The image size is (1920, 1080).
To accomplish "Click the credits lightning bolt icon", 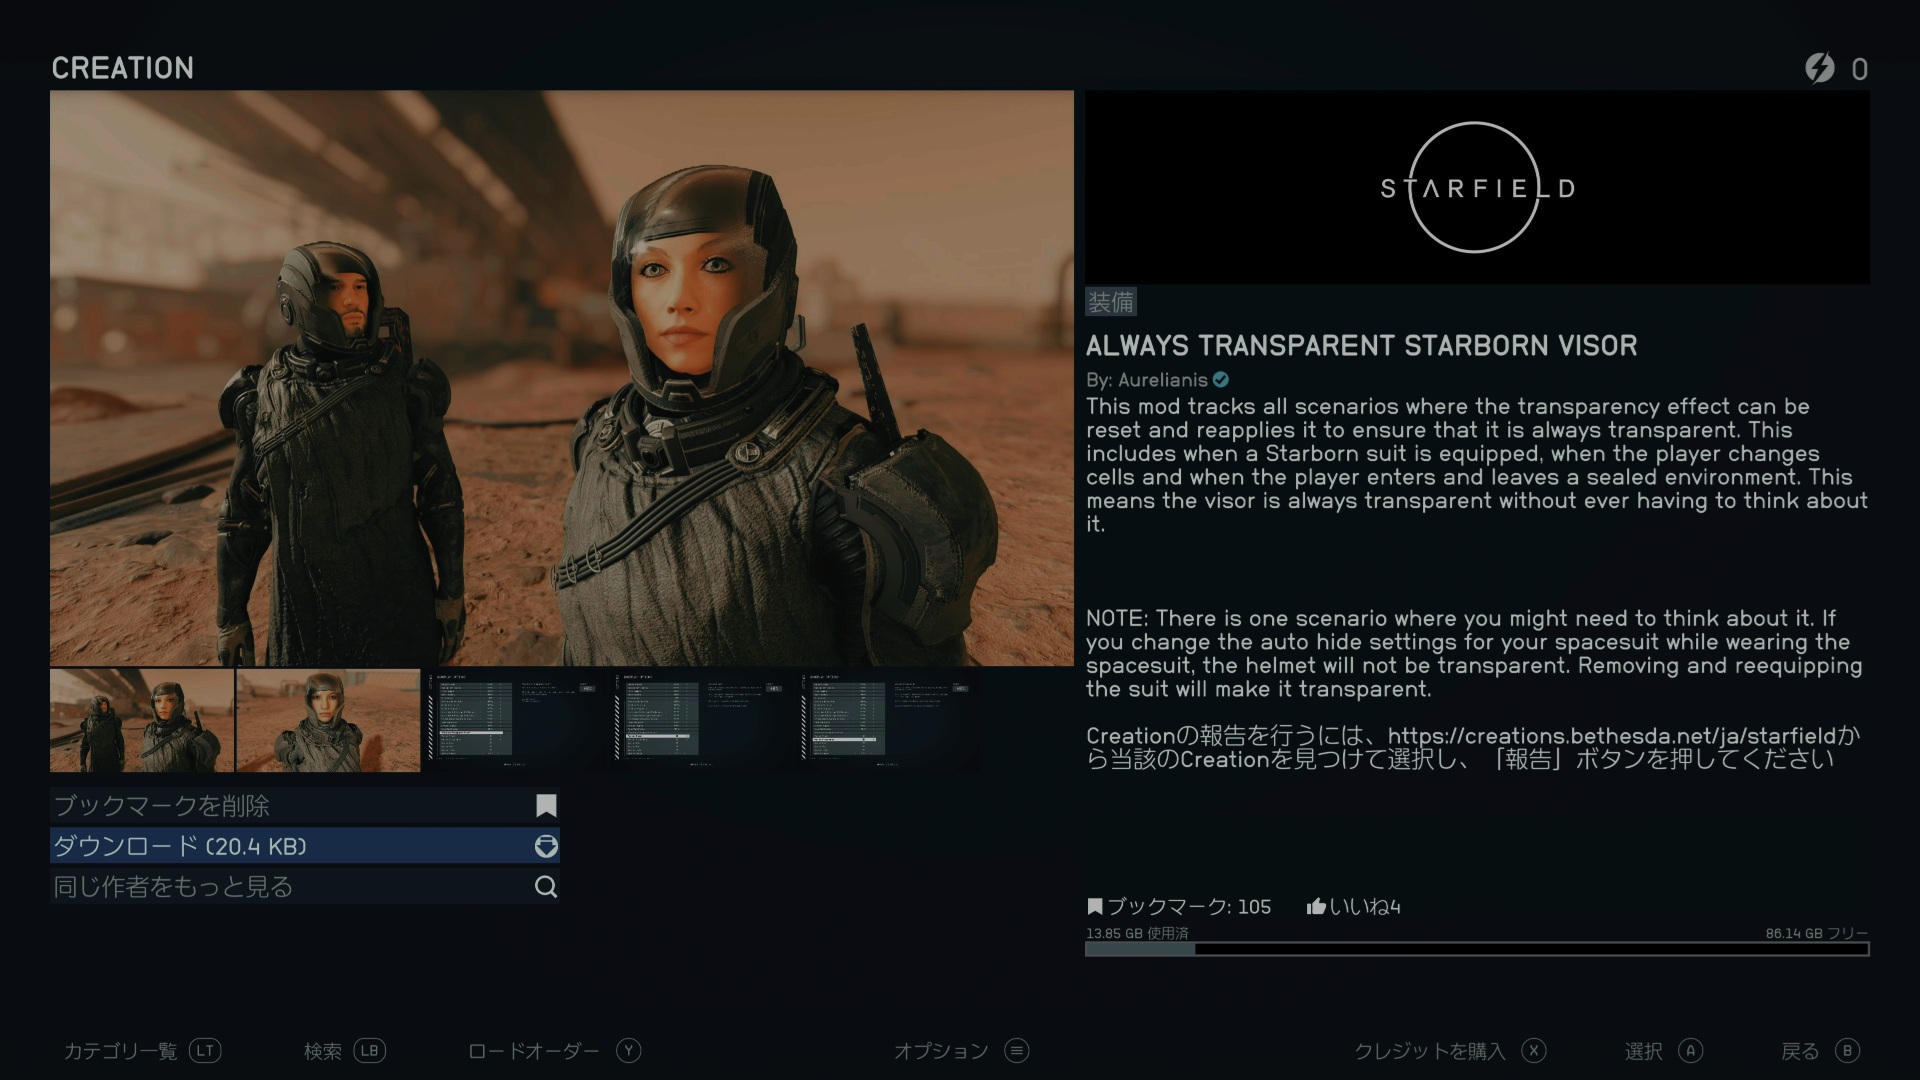I will point(1820,68).
